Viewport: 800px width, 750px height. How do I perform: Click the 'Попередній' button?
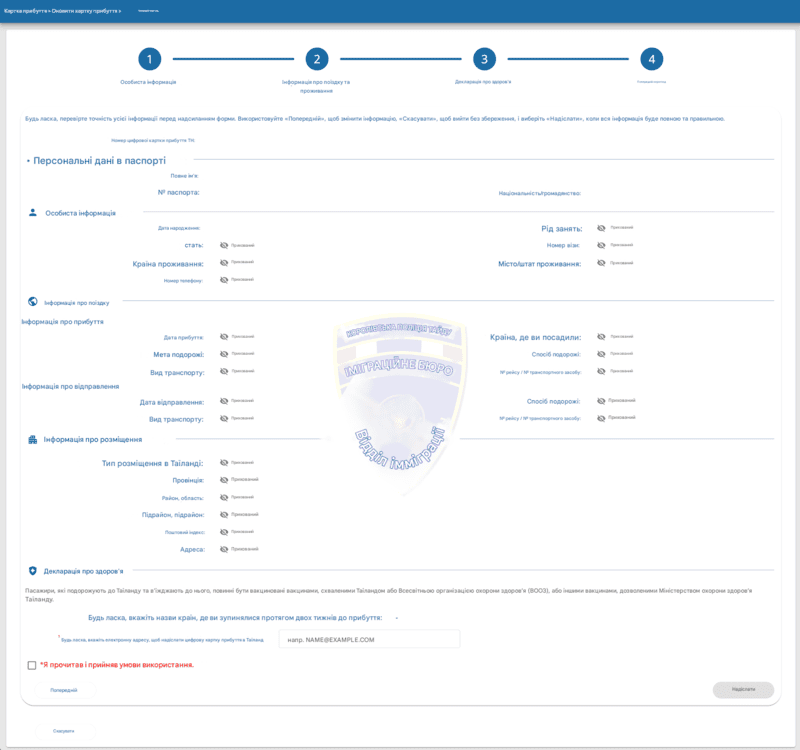pyautogui.click(x=64, y=690)
